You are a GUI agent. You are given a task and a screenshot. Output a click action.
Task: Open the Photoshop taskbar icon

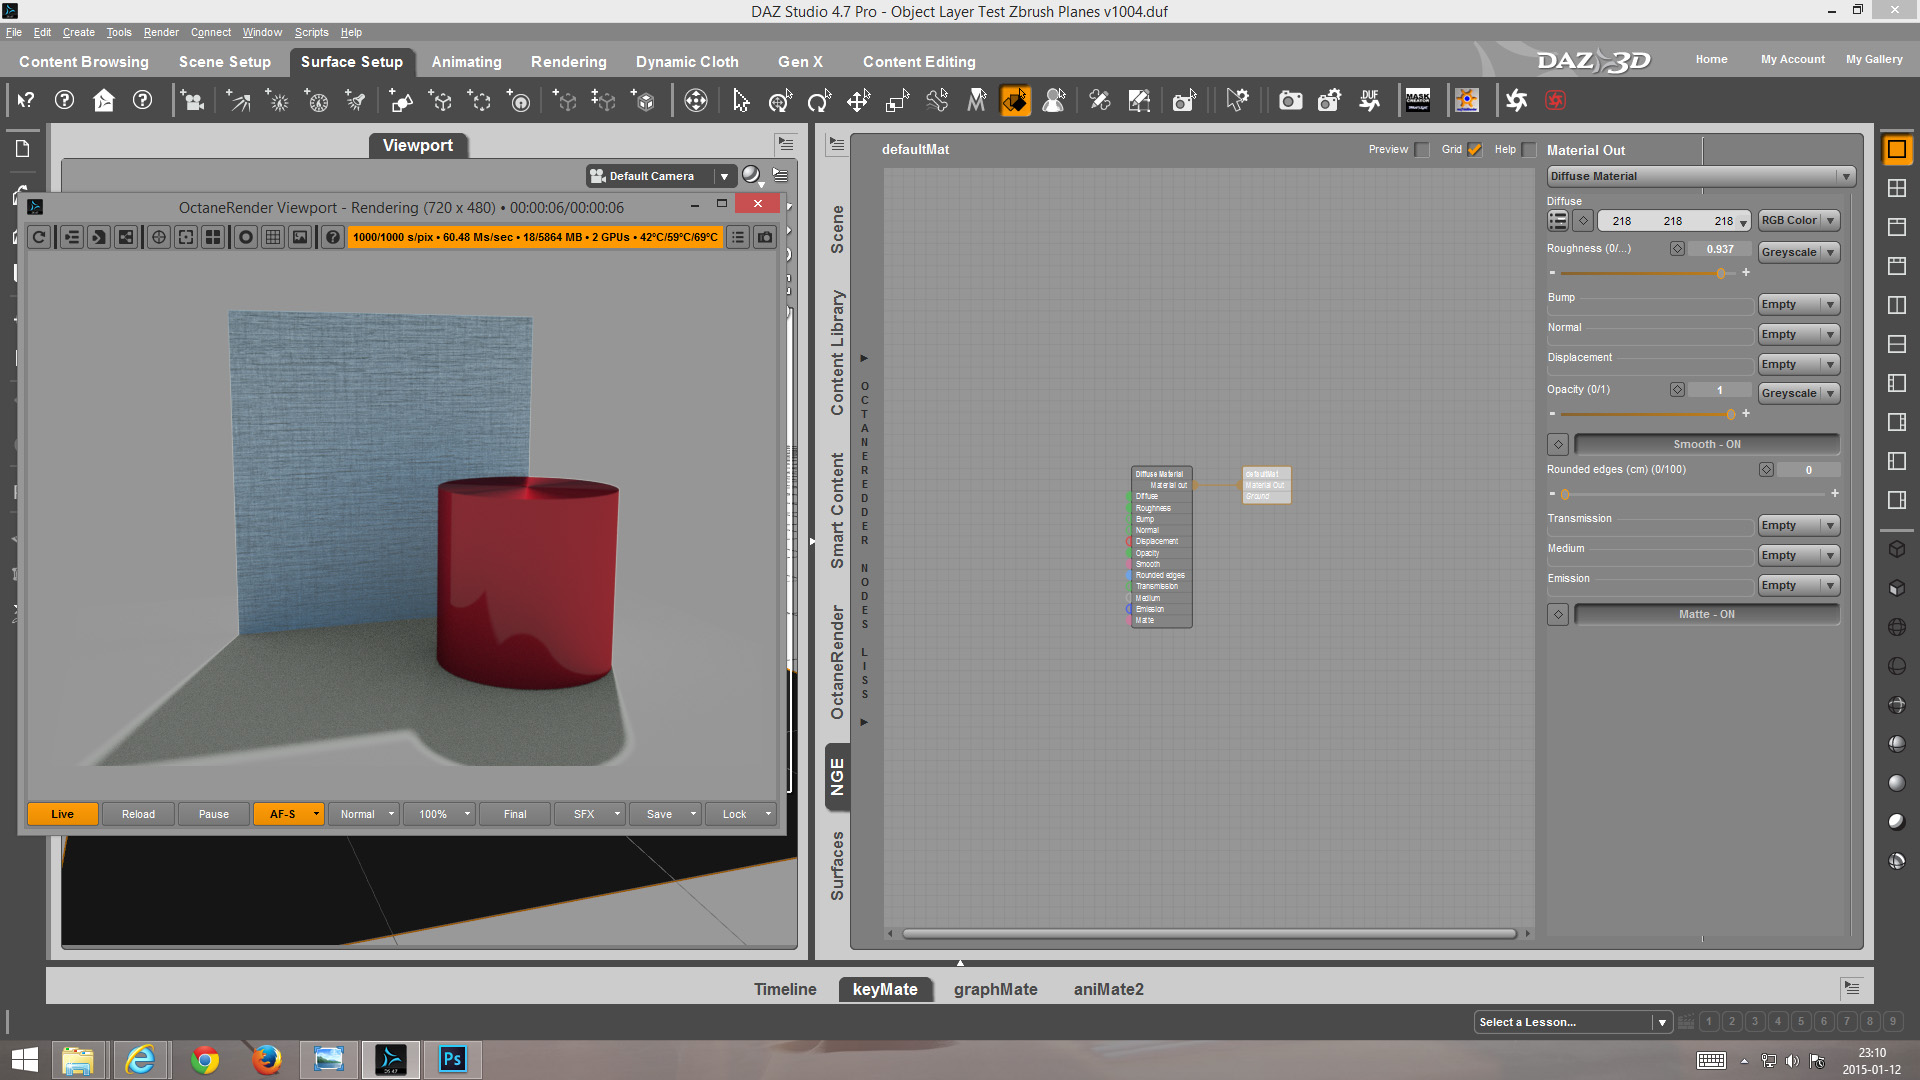[x=452, y=1059]
